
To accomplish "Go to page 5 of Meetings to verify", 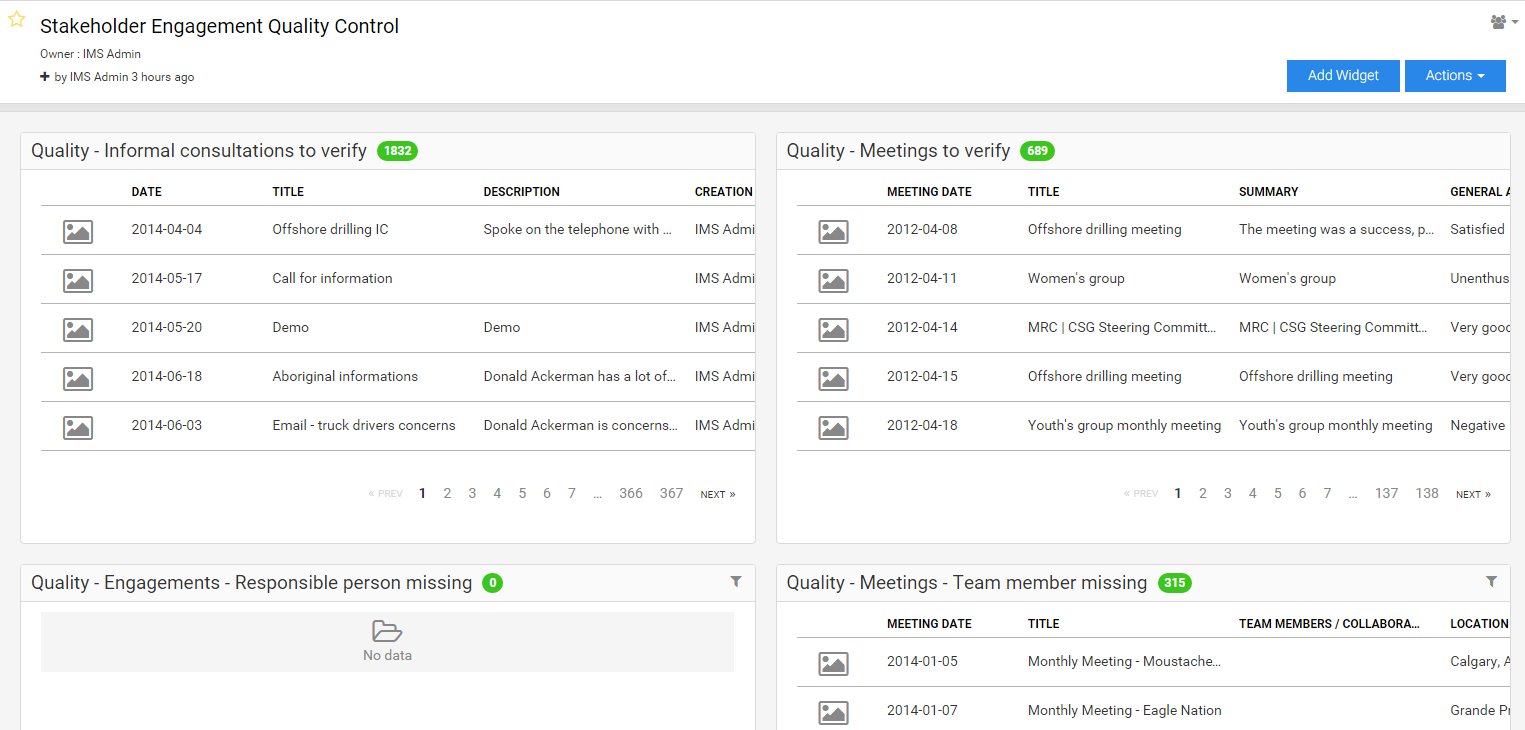I will click(x=1278, y=494).
